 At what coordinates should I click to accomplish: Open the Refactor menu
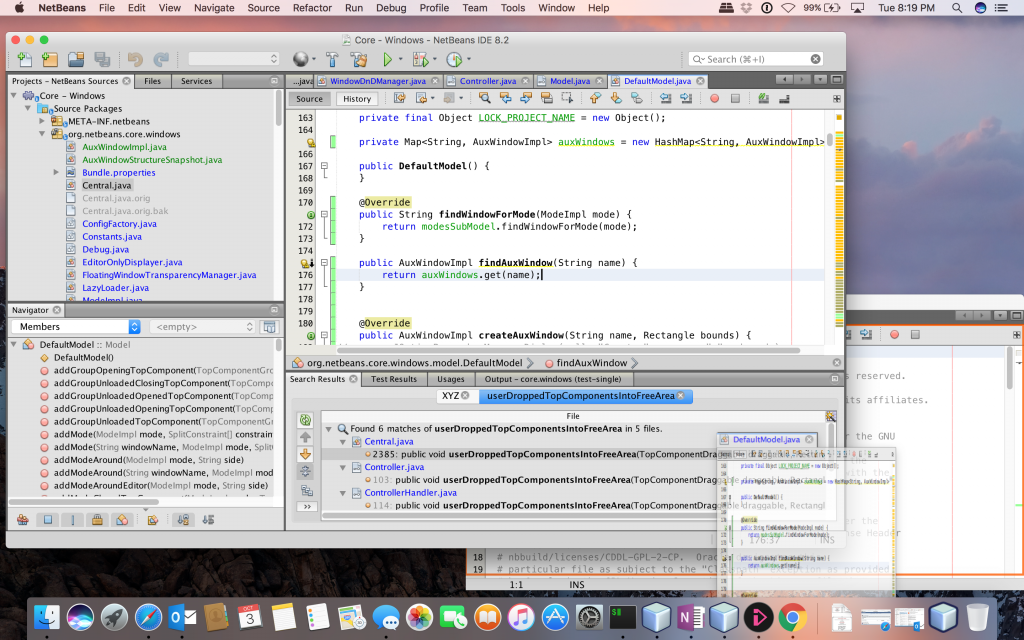[x=312, y=8]
